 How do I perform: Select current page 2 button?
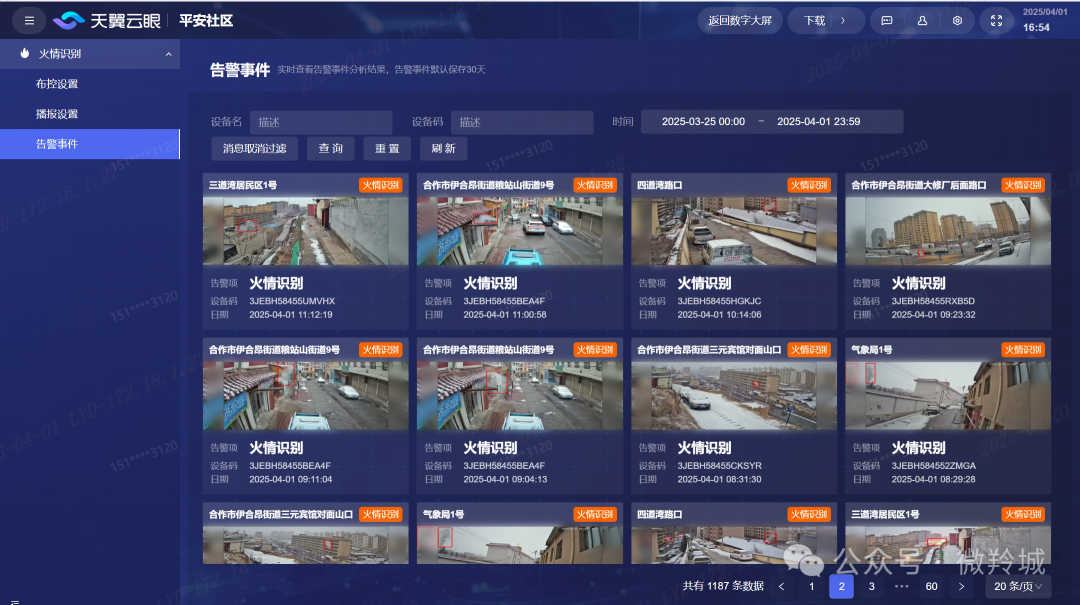tap(841, 586)
